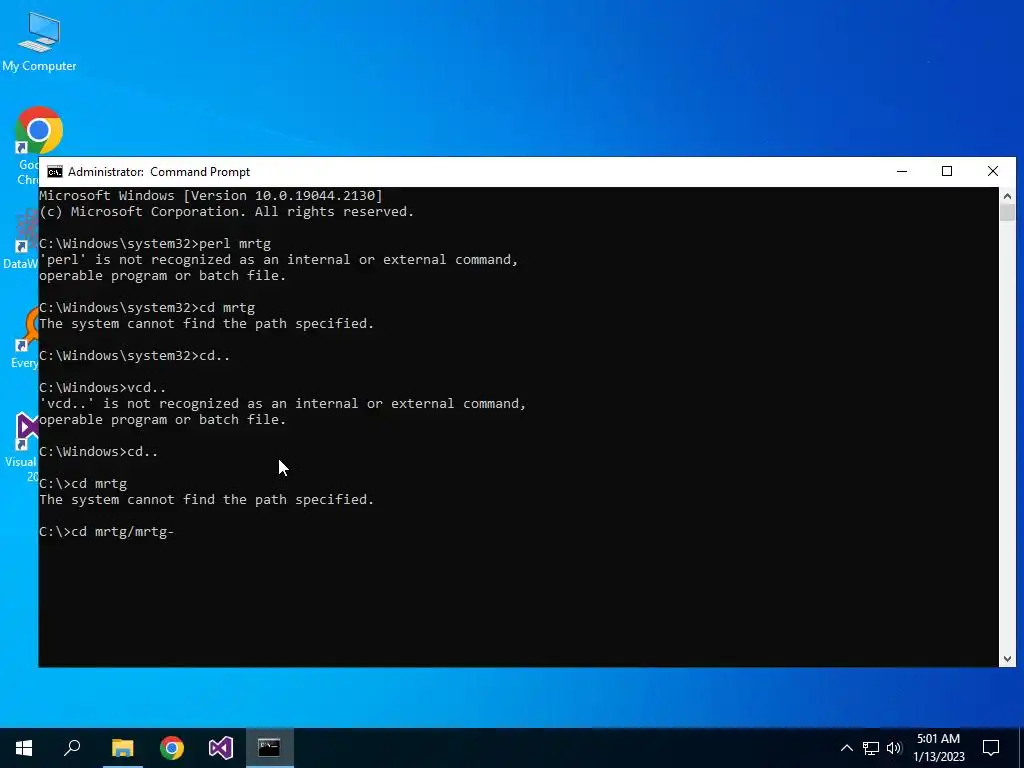This screenshot has height=768, width=1024.
Task: Click the '(c) Microsoft Corporation. All rights reserved.' line
Action: (227, 212)
